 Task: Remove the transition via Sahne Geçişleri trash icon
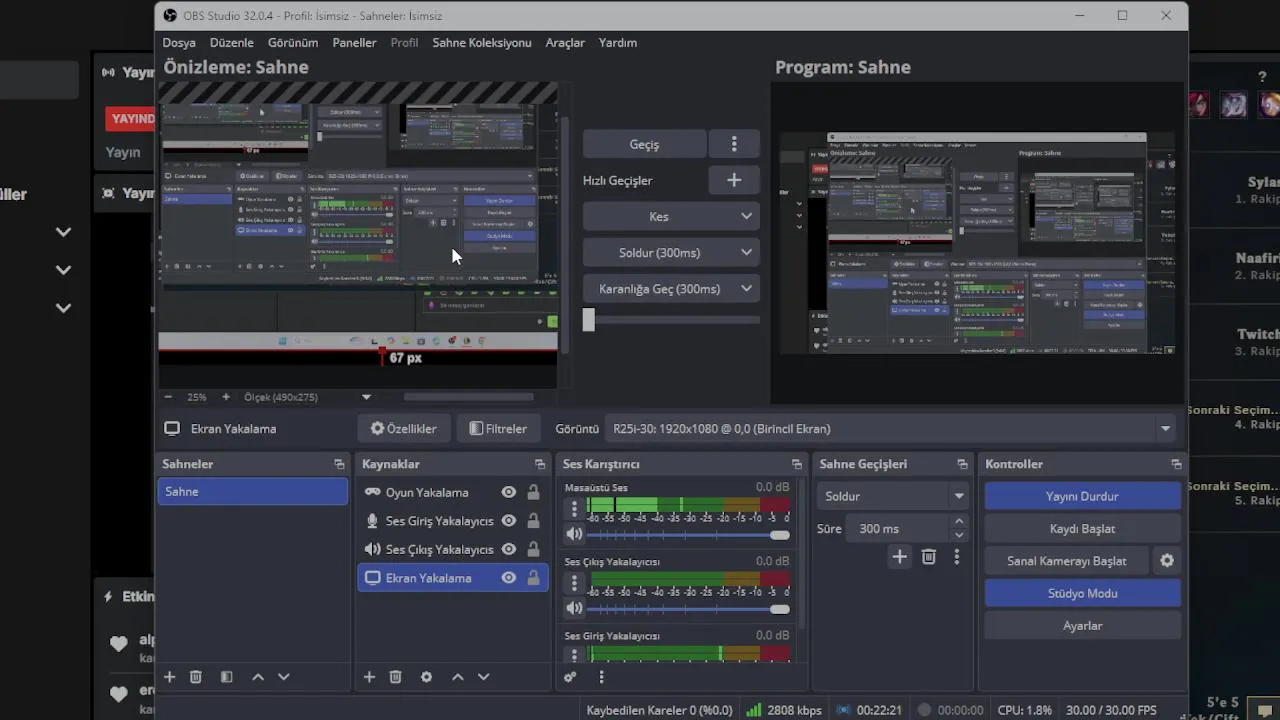point(928,557)
